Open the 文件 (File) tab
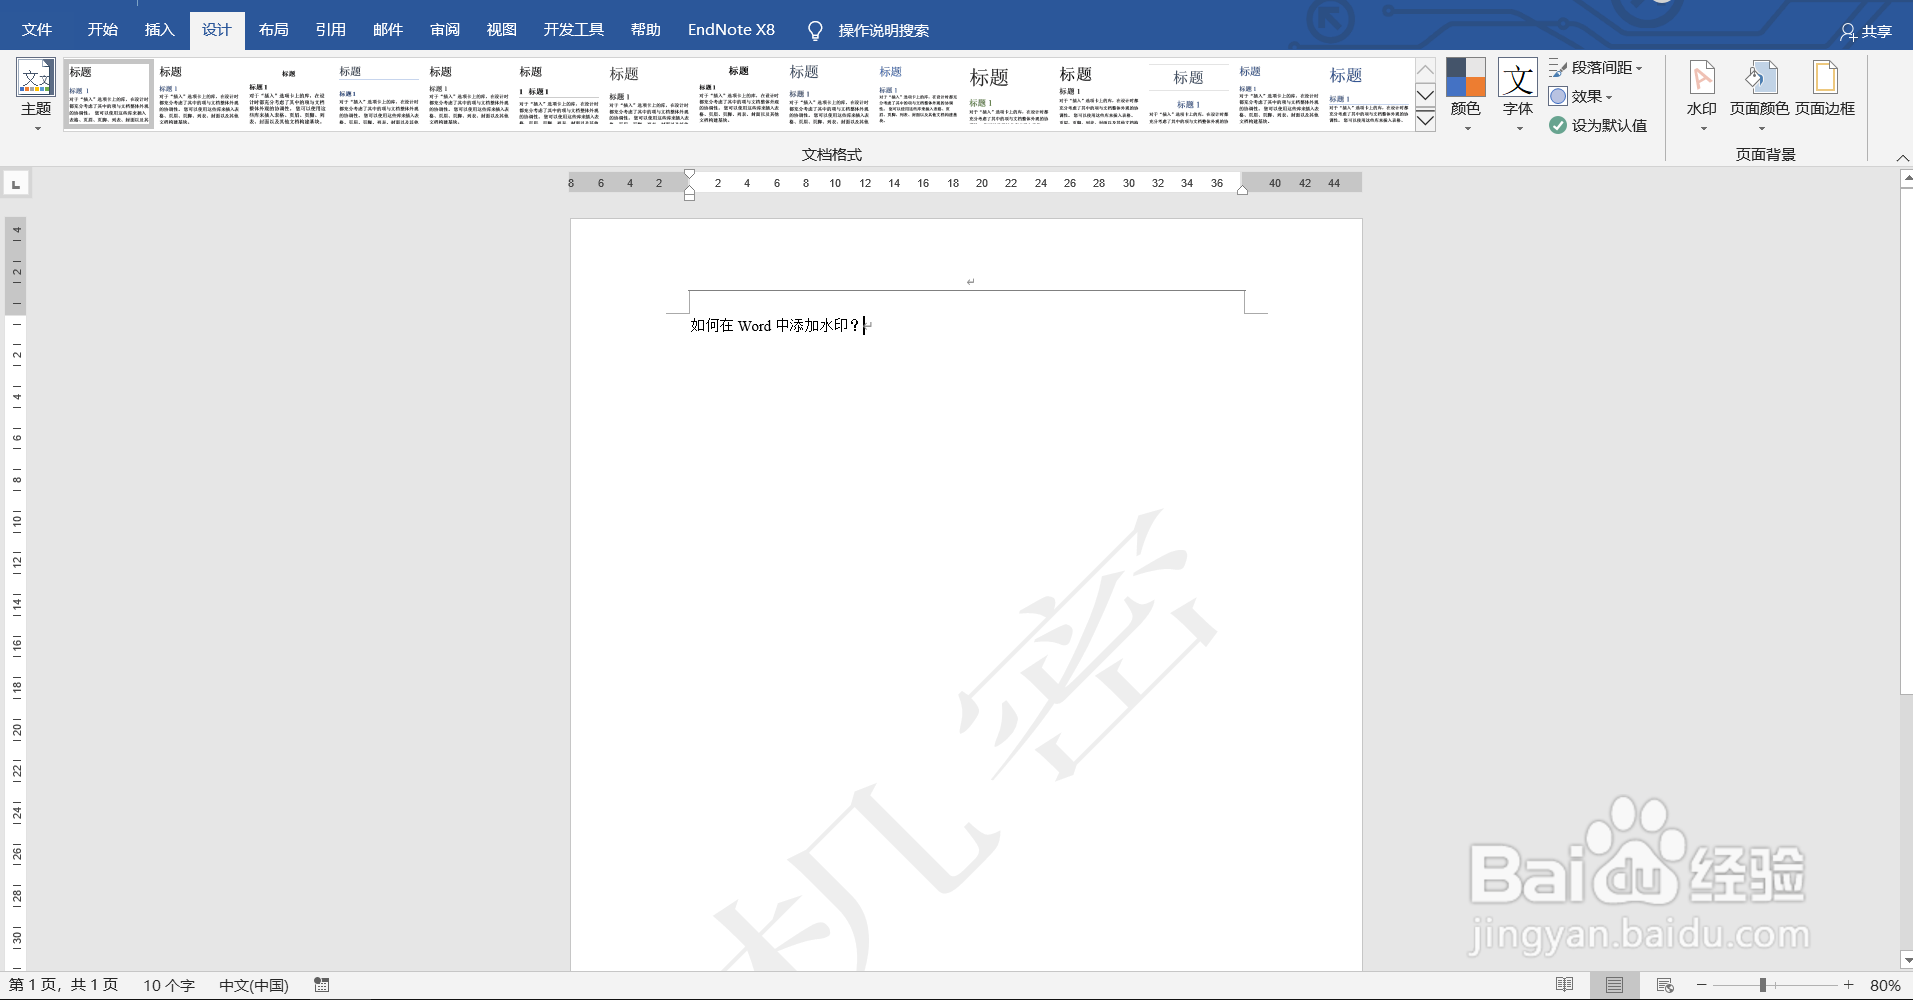Screen dimensions: 1913x1000 coord(37,30)
